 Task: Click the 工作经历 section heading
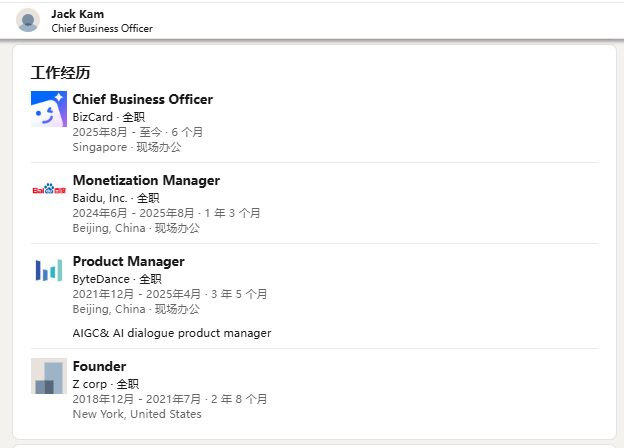coord(60,73)
